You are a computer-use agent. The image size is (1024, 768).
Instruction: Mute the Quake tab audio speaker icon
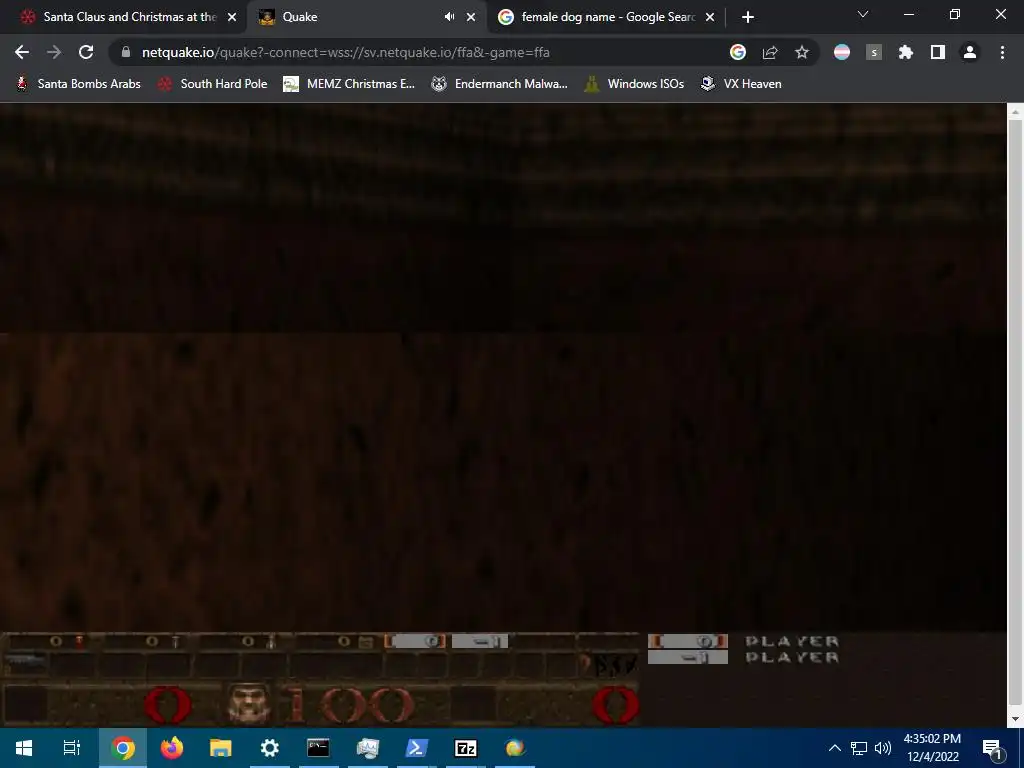[x=449, y=17]
